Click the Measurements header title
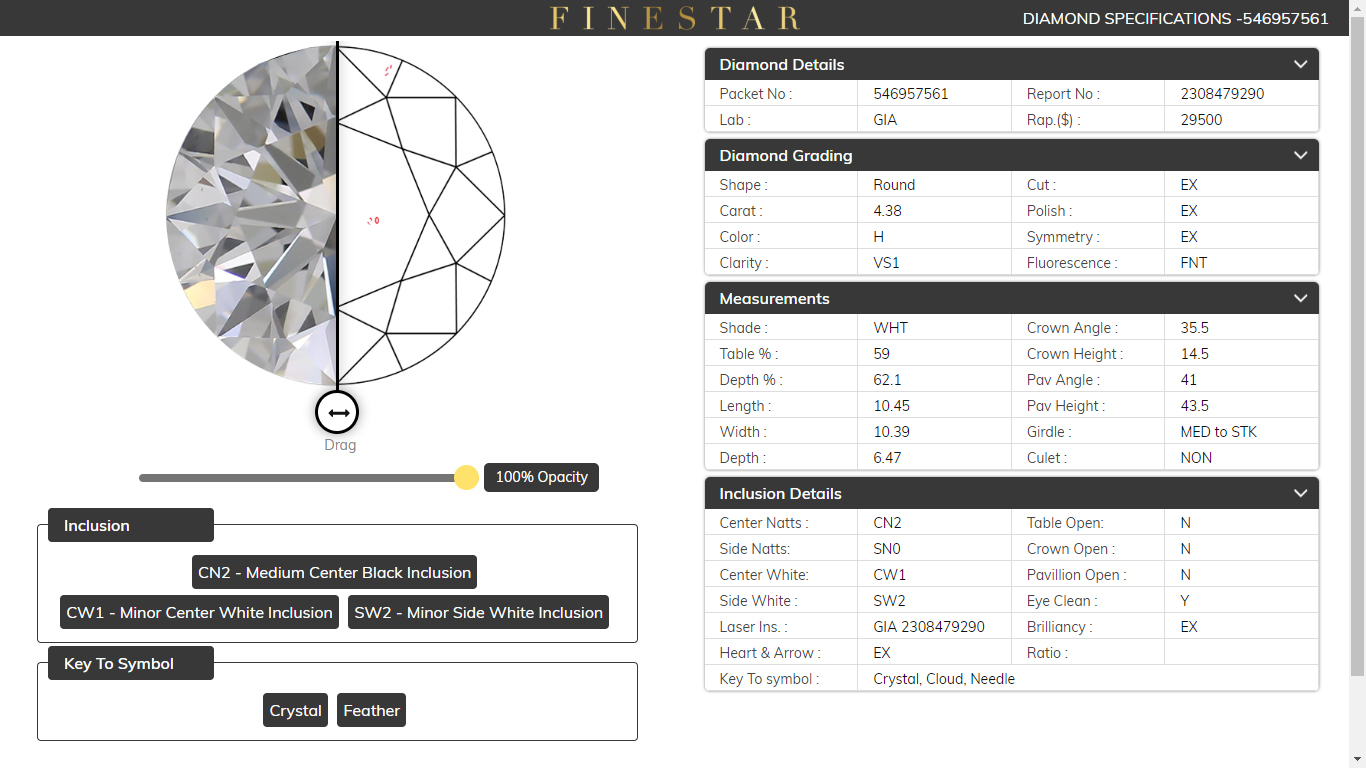Image resolution: width=1366 pixels, height=768 pixels. 774,298
